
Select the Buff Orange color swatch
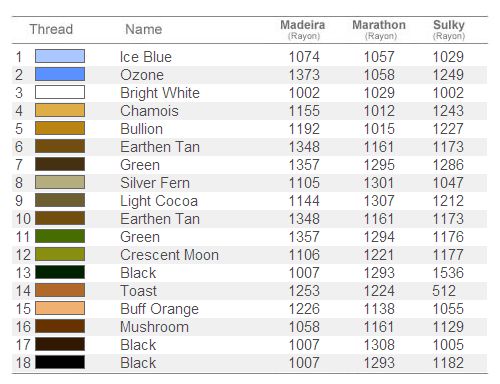click(60, 308)
